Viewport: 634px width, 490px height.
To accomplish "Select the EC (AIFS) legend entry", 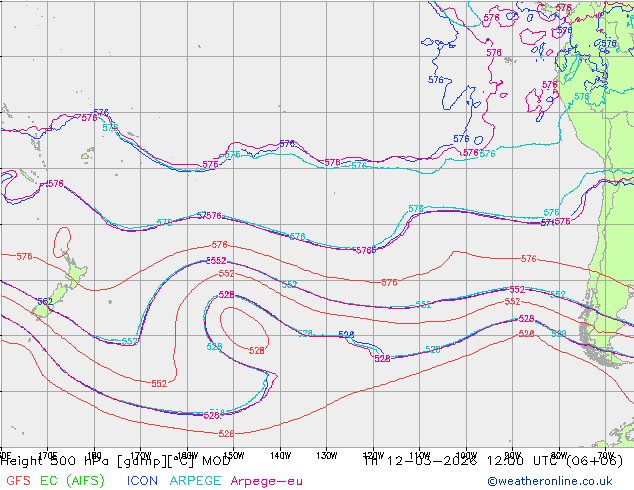I will click(x=72, y=481).
